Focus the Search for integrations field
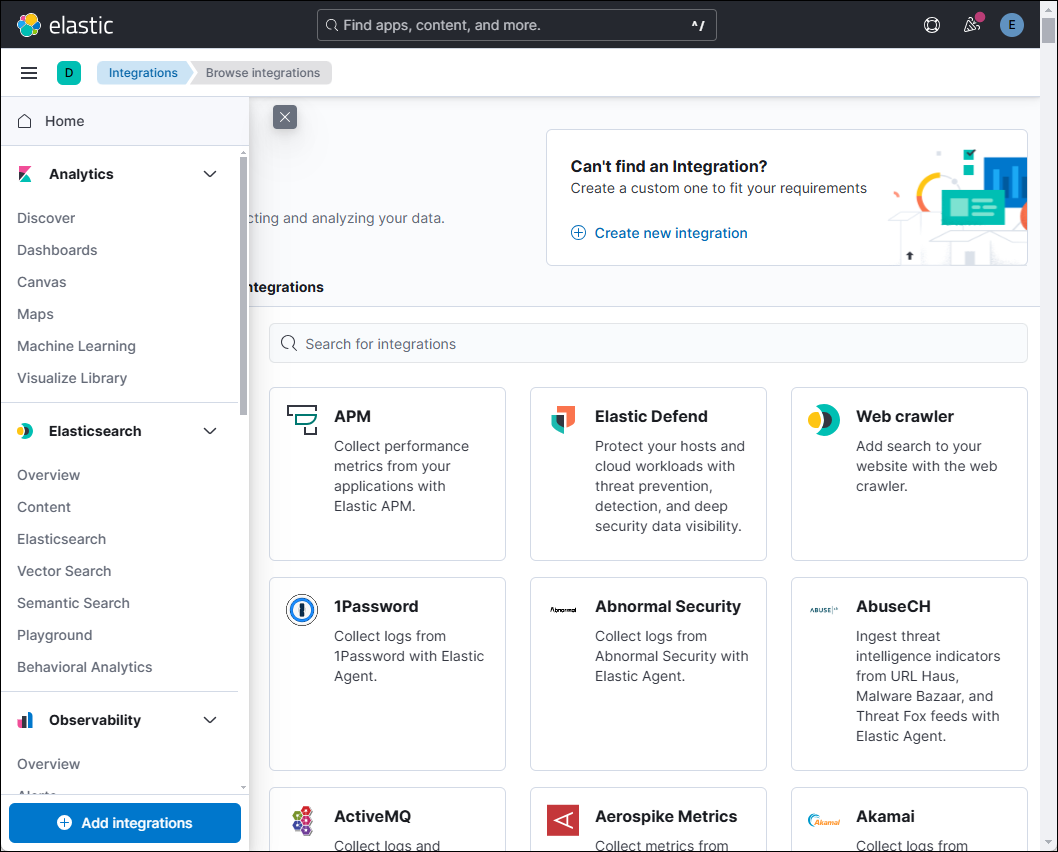This screenshot has height=852, width=1058. 648,343
